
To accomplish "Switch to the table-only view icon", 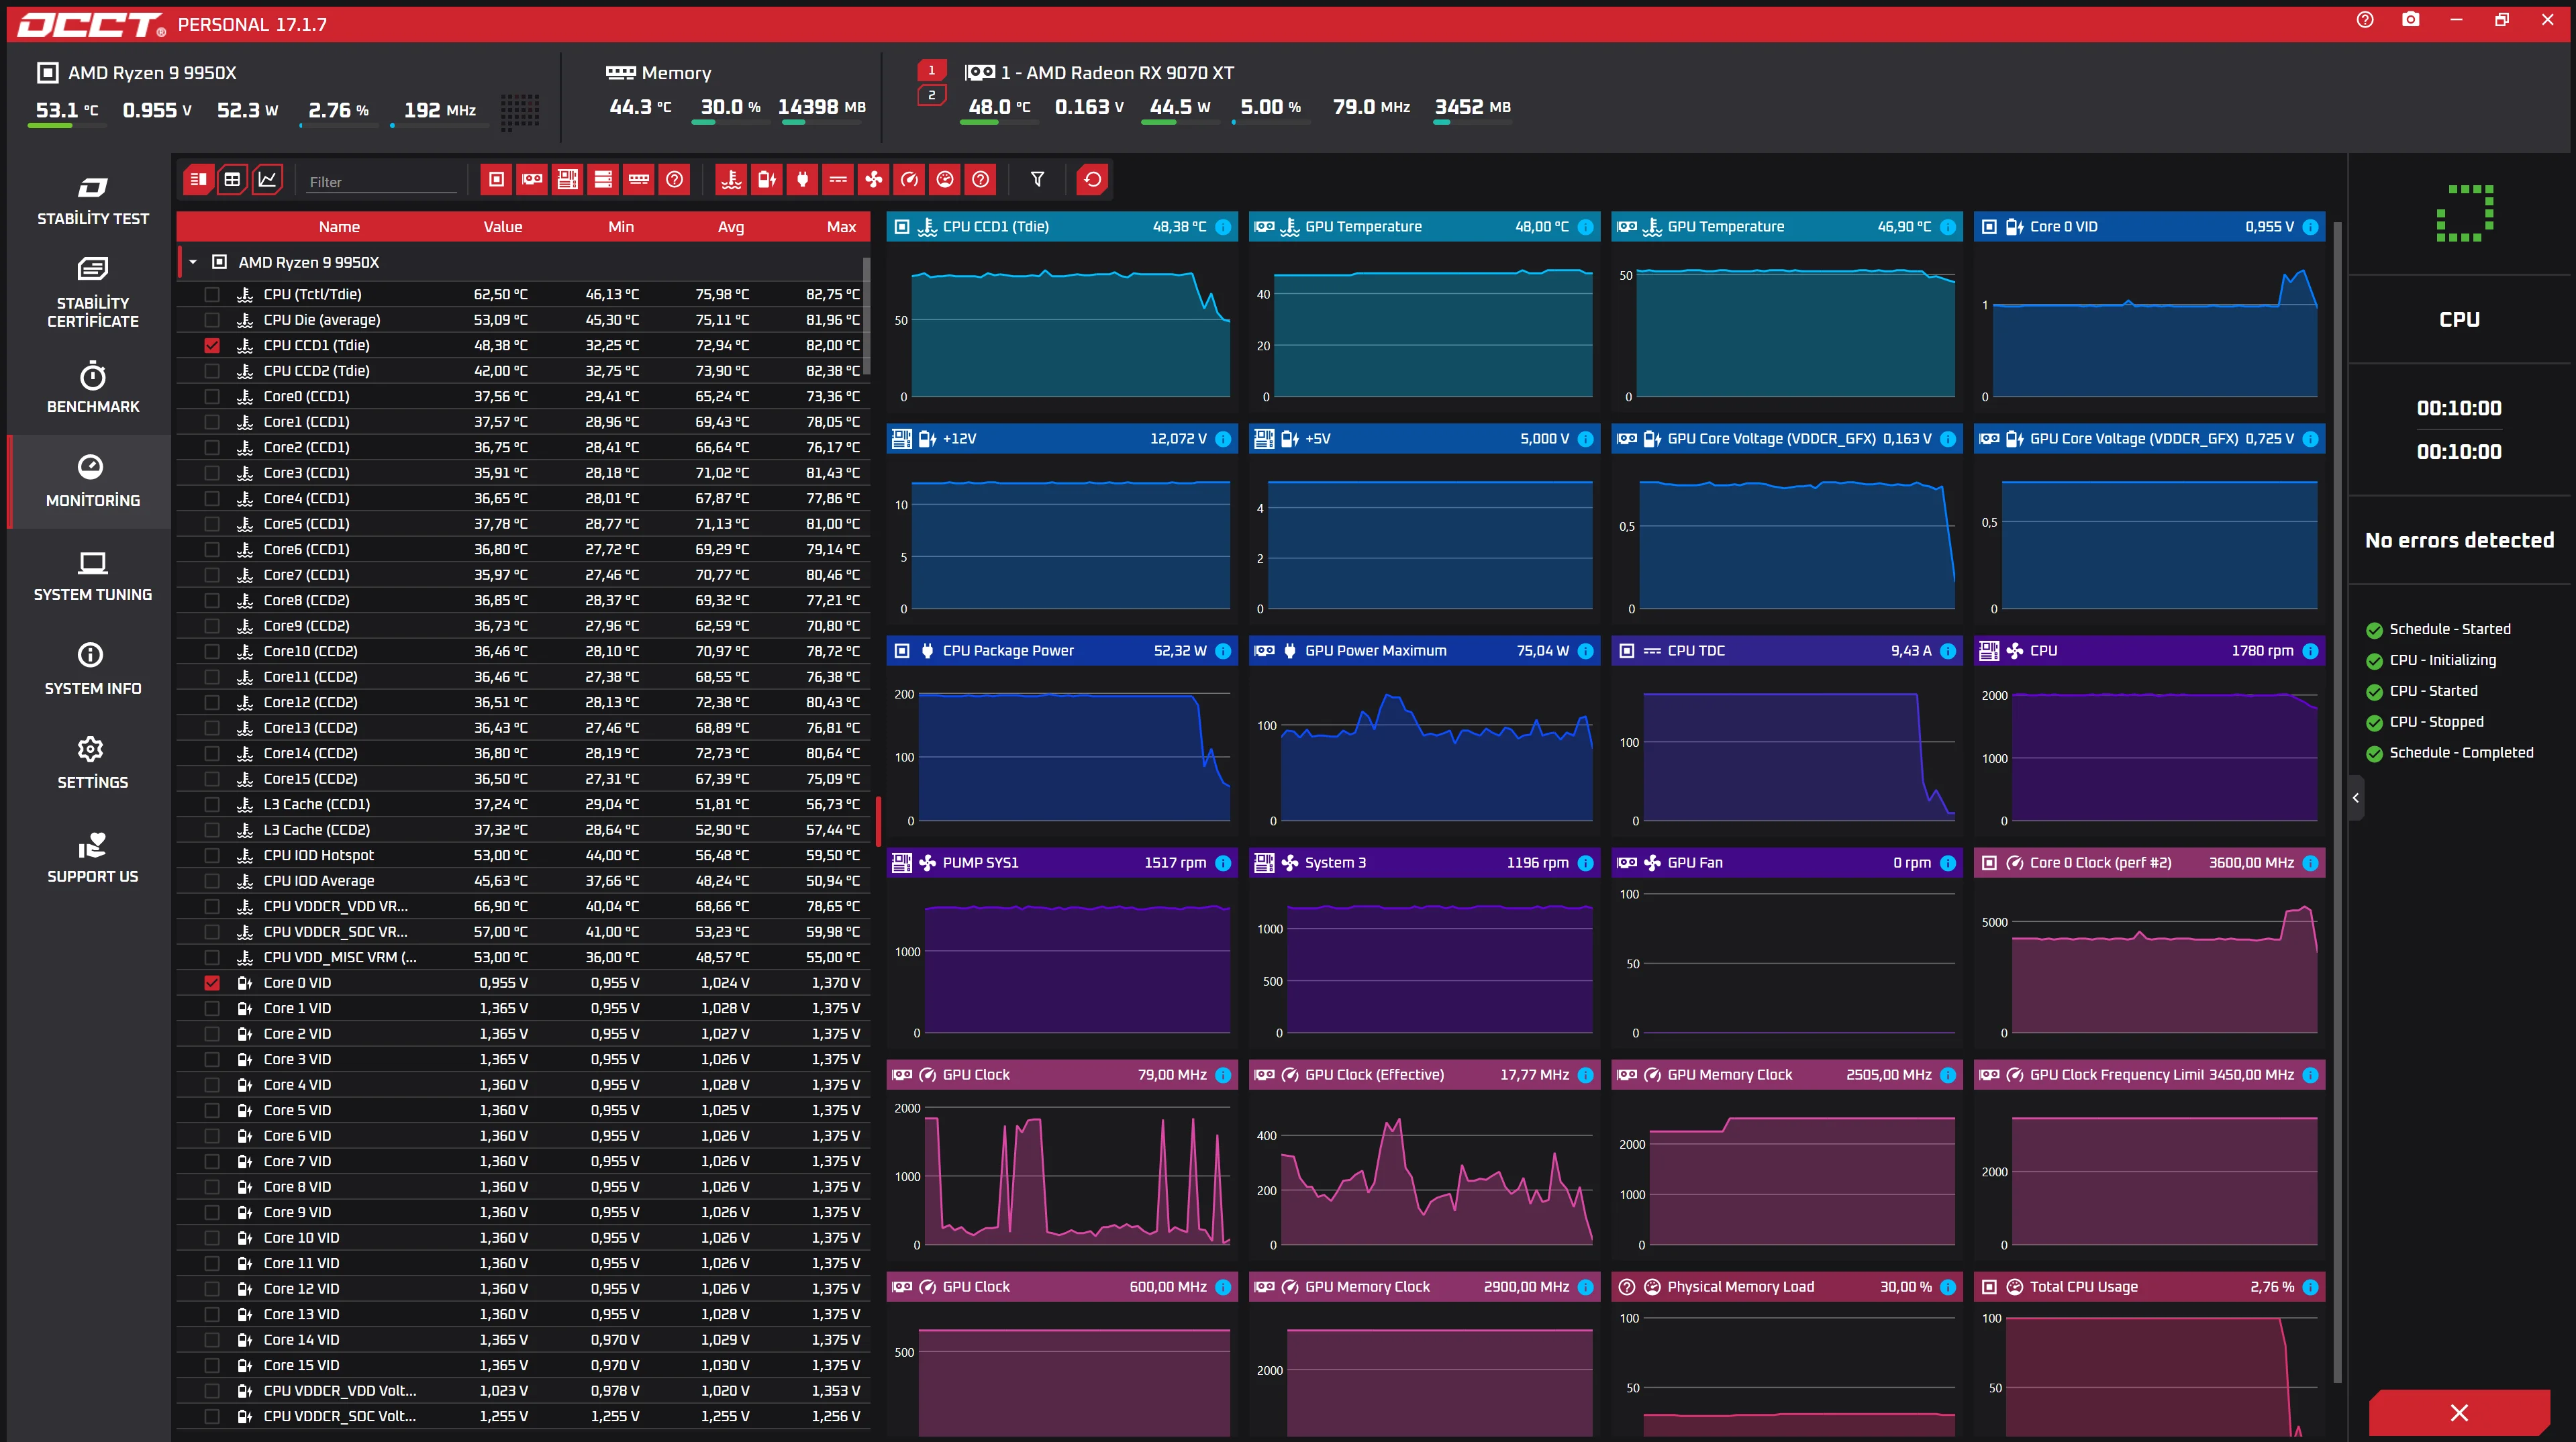I will pyautogui.click(x=232, y=180).
